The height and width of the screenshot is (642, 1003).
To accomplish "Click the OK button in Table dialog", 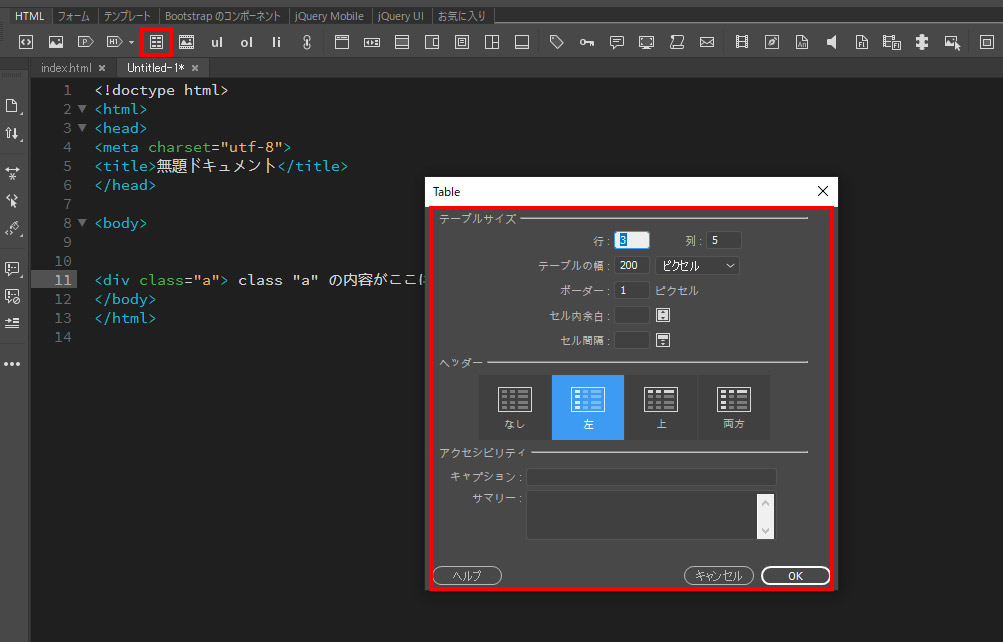I will (795, 576).
